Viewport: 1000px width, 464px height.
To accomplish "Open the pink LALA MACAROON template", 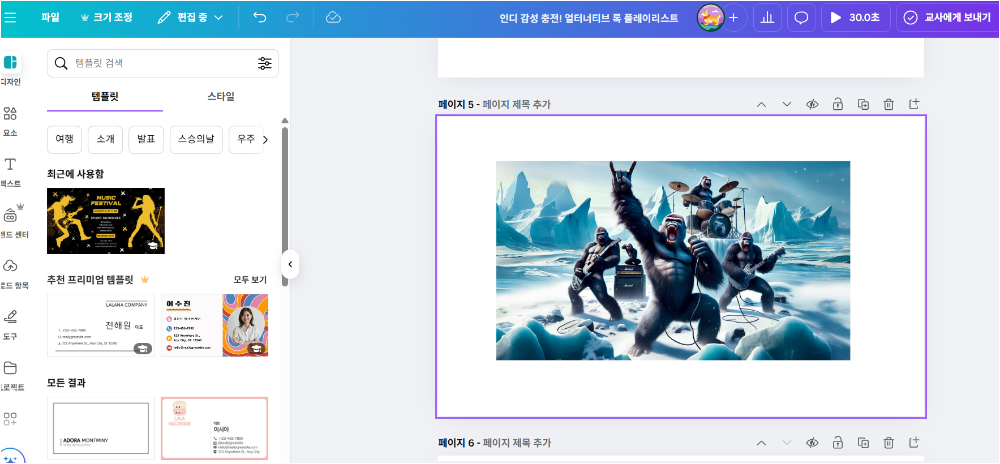I will pos(214,428).
